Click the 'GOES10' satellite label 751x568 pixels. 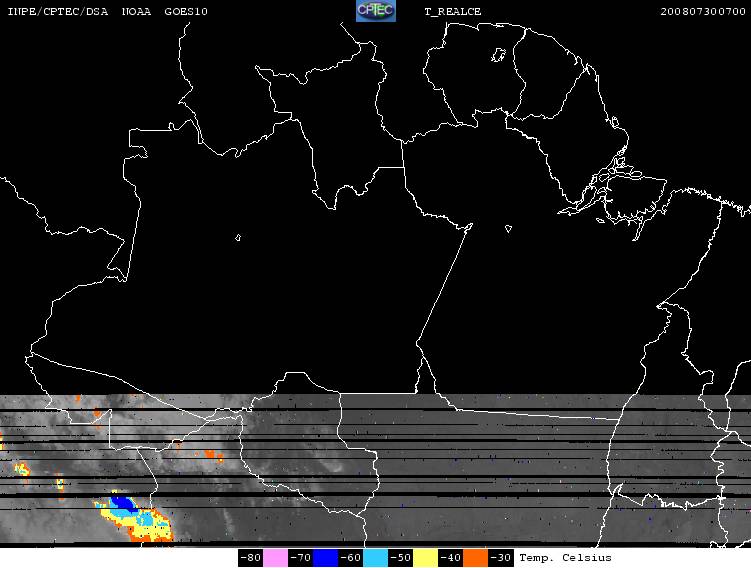pos(186,11)
